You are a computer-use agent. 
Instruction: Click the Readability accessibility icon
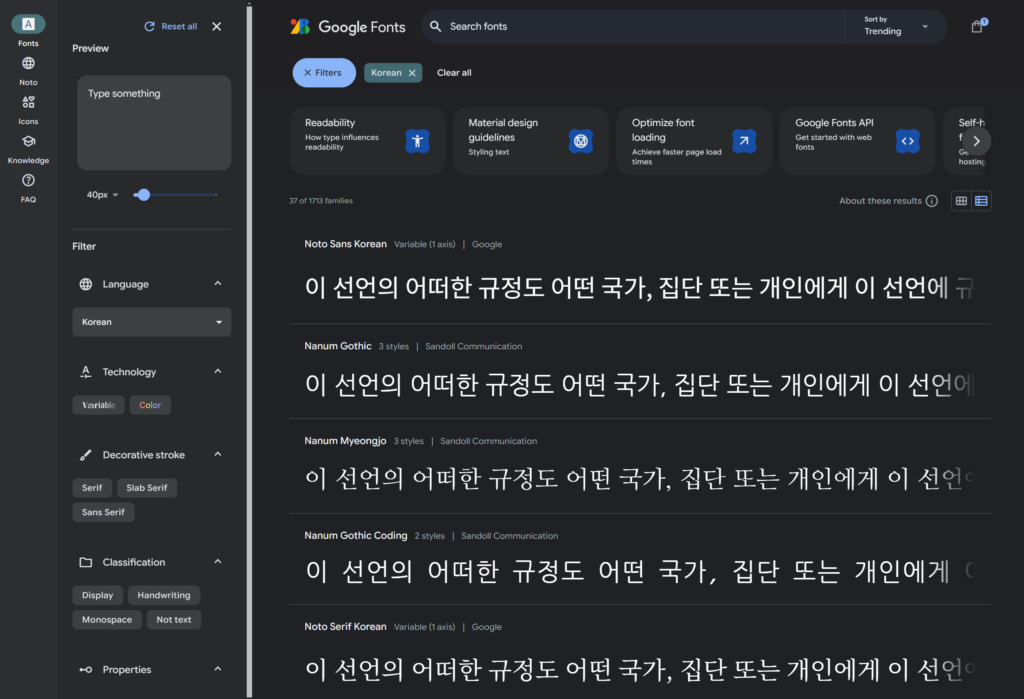pos(417,141)
